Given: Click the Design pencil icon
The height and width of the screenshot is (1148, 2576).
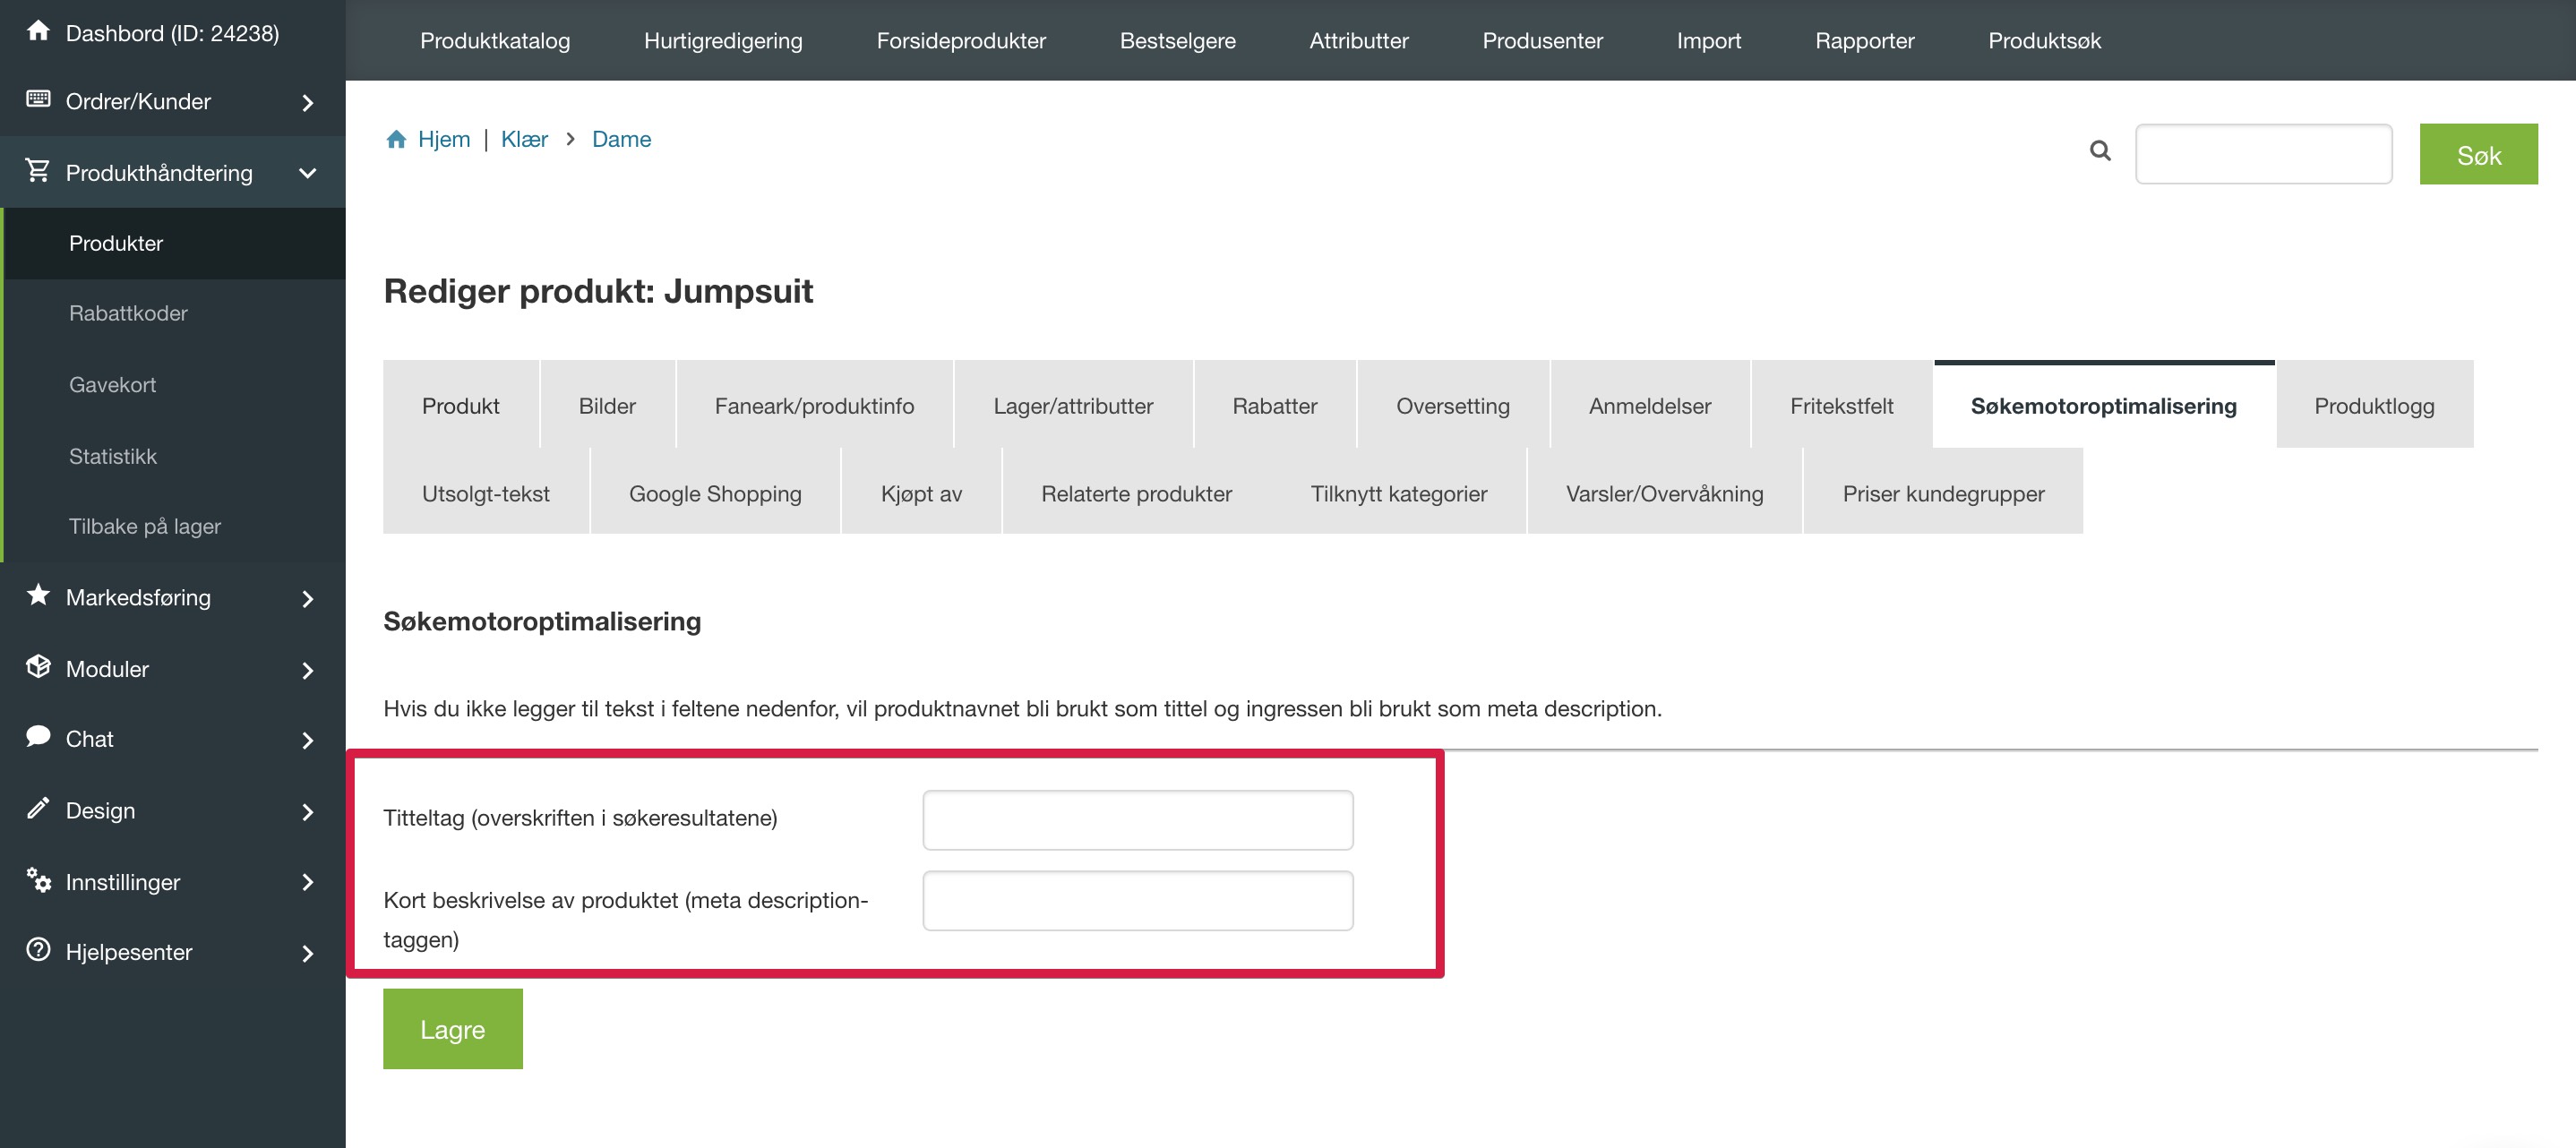Looking at the screenshot, I should click(x=38, y=809).
